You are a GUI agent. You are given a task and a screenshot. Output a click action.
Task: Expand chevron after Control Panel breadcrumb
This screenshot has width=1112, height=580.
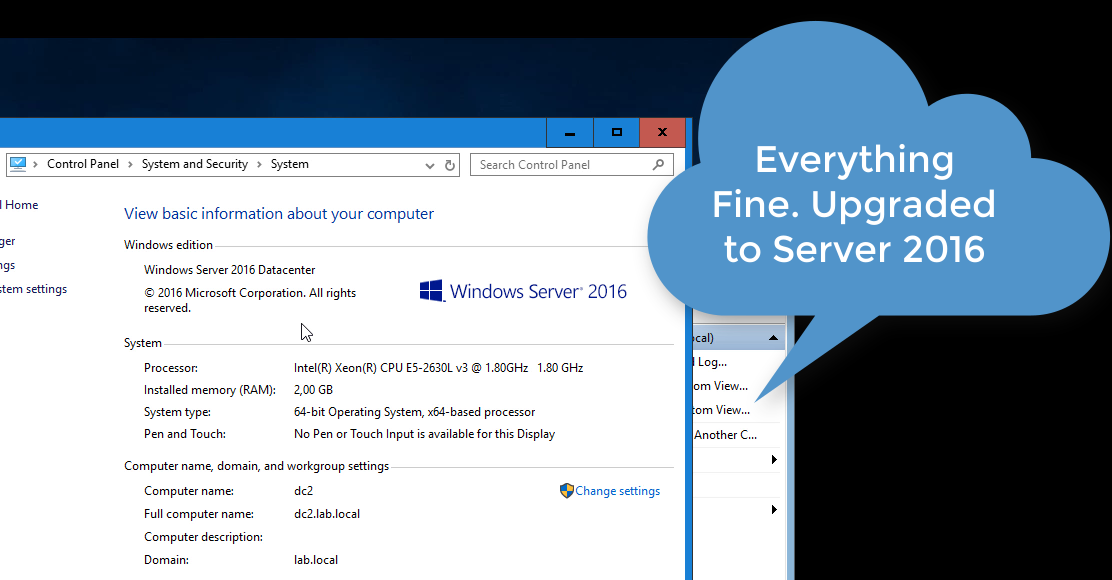(x=130, y=164)
